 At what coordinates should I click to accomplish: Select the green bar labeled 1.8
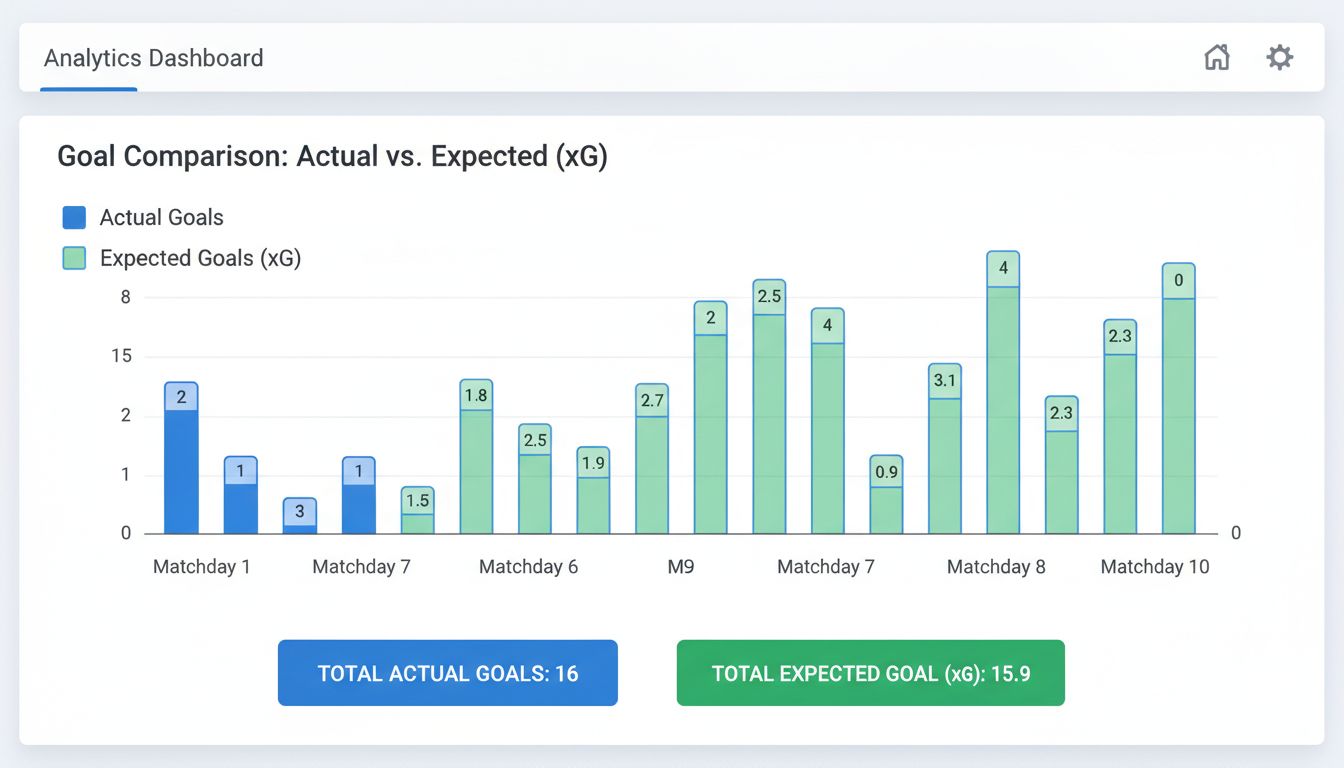pyautogui.click(x=476, y=460)
